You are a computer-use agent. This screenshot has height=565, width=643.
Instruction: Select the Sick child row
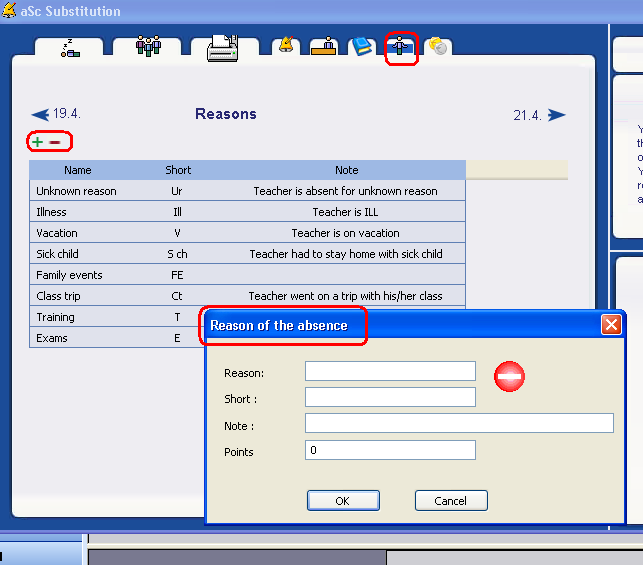pyautogui.click(x=247, y=254)
